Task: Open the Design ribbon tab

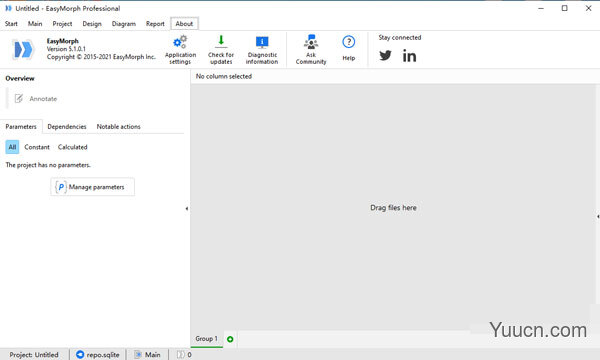Action: [x=92, y=24]
